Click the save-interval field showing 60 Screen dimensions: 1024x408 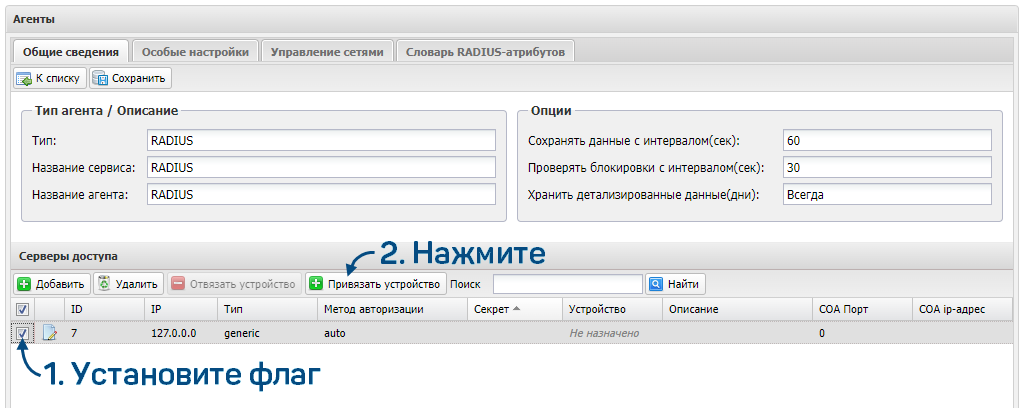tap(886, 140)
